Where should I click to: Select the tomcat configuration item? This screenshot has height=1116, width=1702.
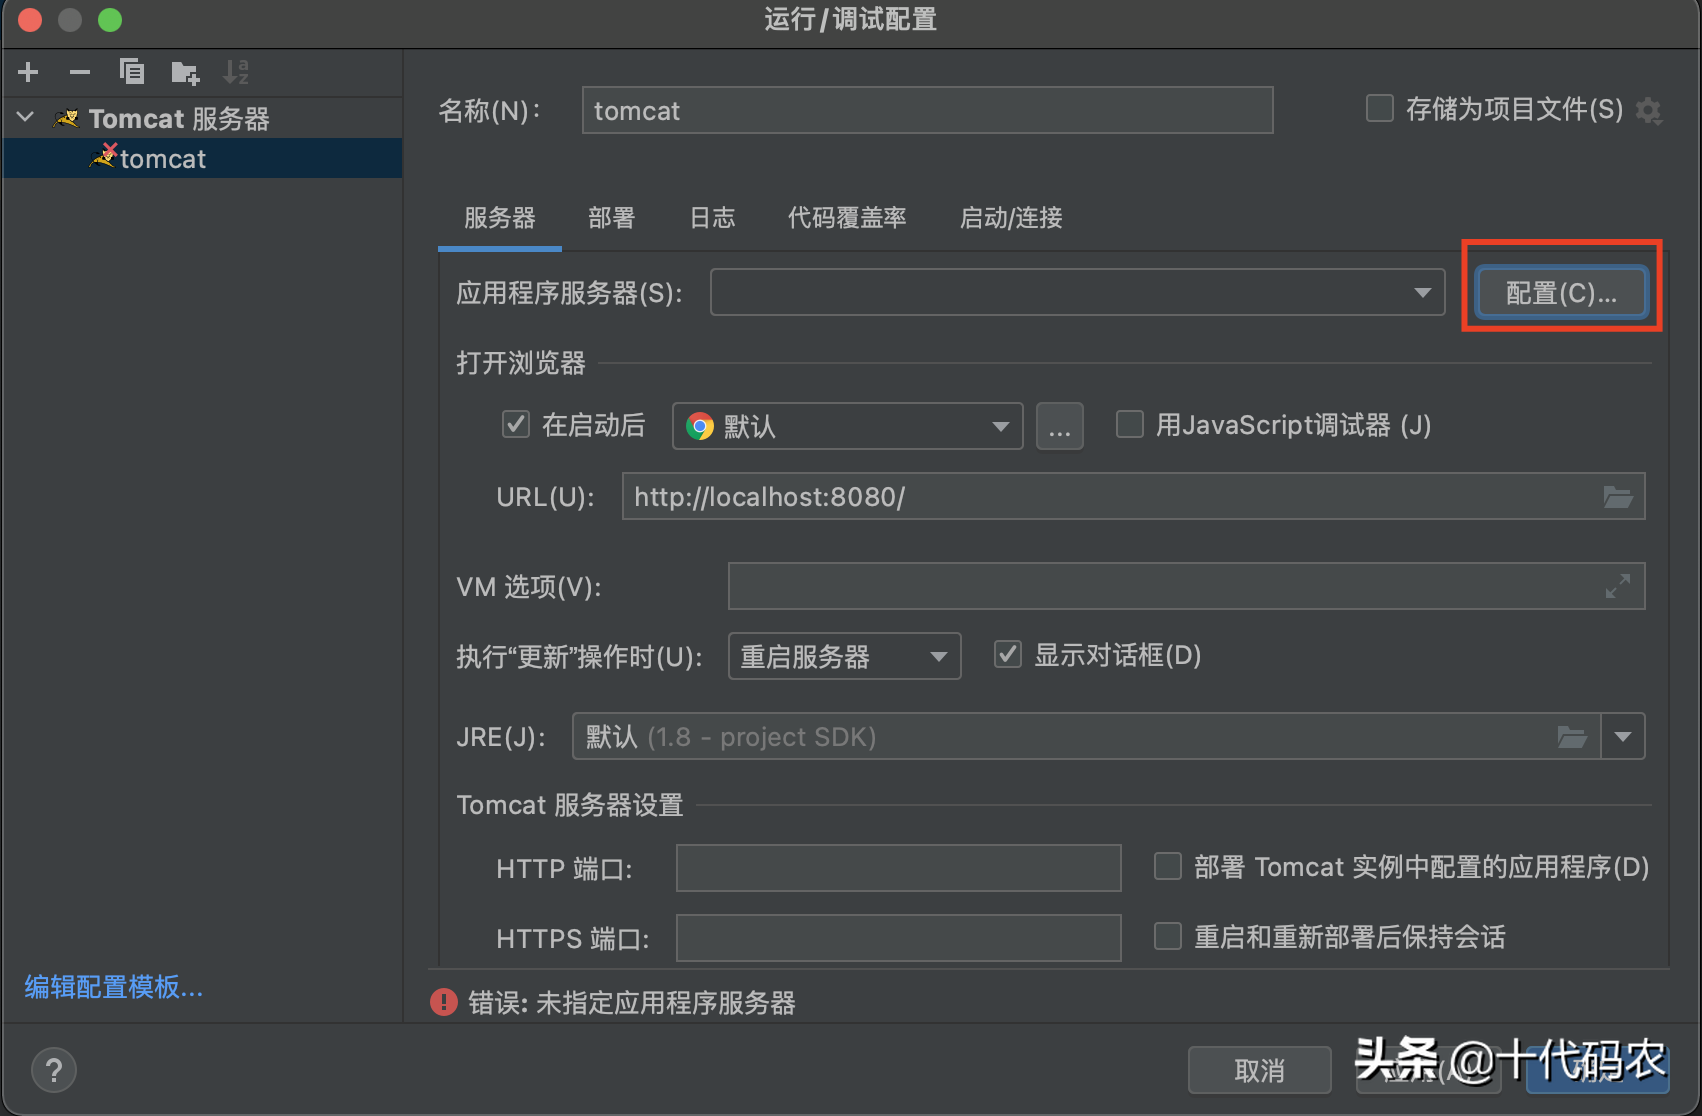pyautogui.click(x=203, y=159)
